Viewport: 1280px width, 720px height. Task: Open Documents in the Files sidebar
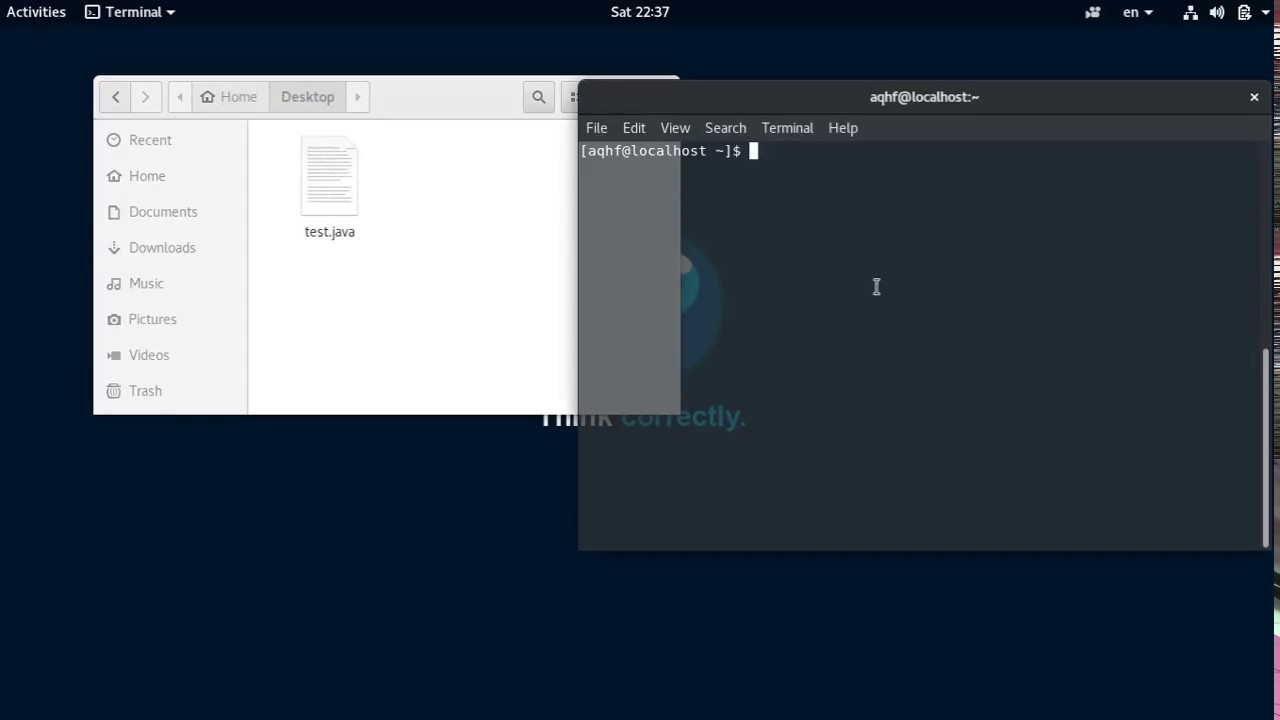(x=170, y=212)
